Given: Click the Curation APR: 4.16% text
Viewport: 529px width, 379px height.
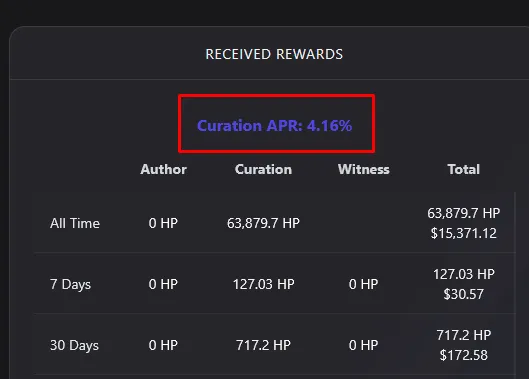Looking at the screenshot, I should (x=274, y=126).
